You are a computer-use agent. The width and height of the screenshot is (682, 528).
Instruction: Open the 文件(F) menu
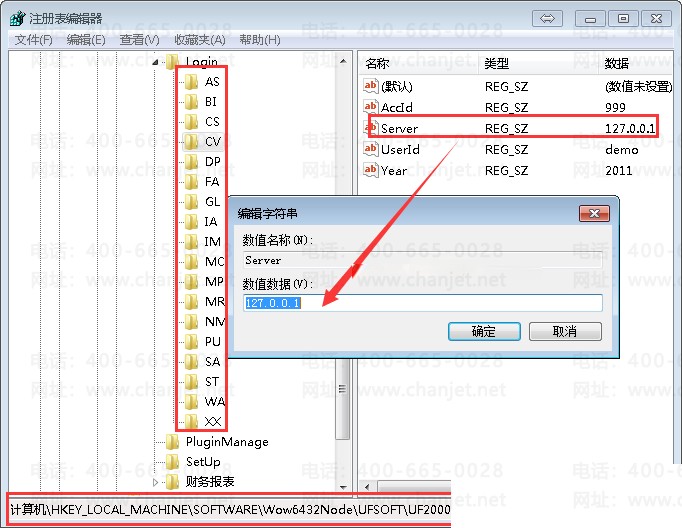coord(33,40)
